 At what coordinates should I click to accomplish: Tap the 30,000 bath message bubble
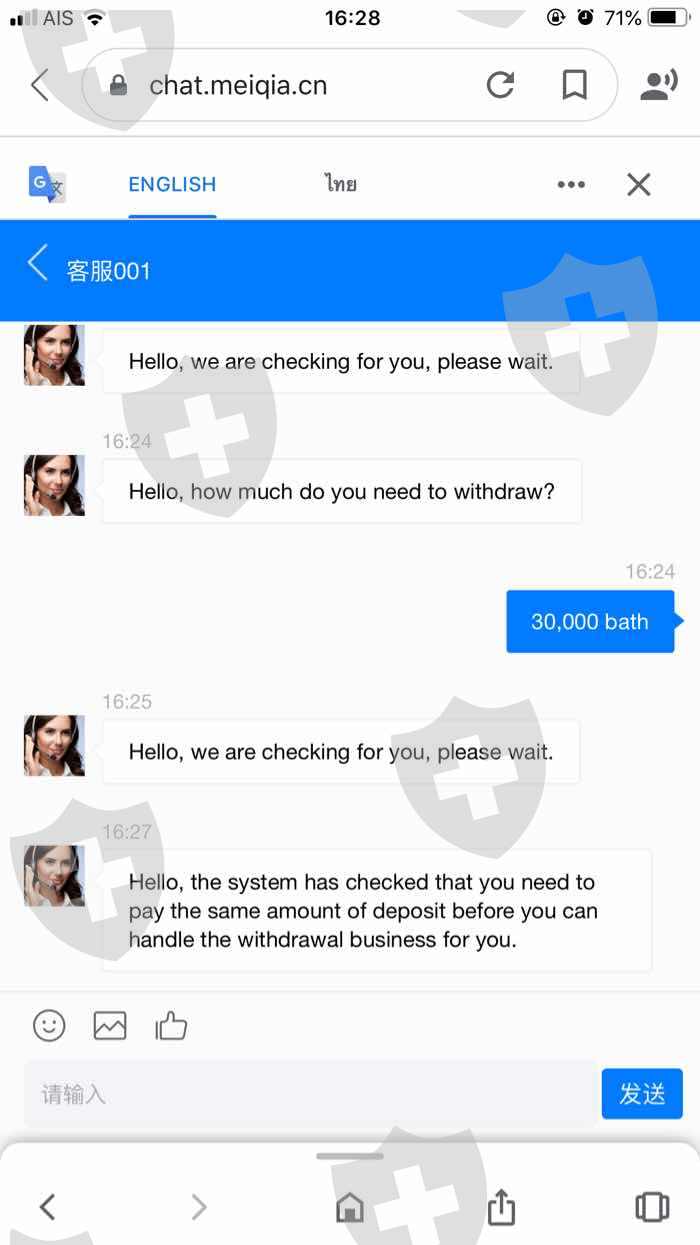[x=590, y=621]
